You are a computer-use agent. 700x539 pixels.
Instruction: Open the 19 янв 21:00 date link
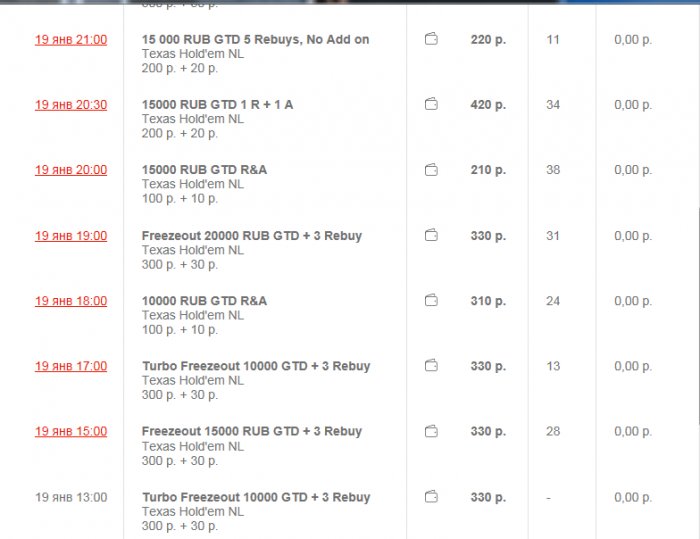[71, 40]
